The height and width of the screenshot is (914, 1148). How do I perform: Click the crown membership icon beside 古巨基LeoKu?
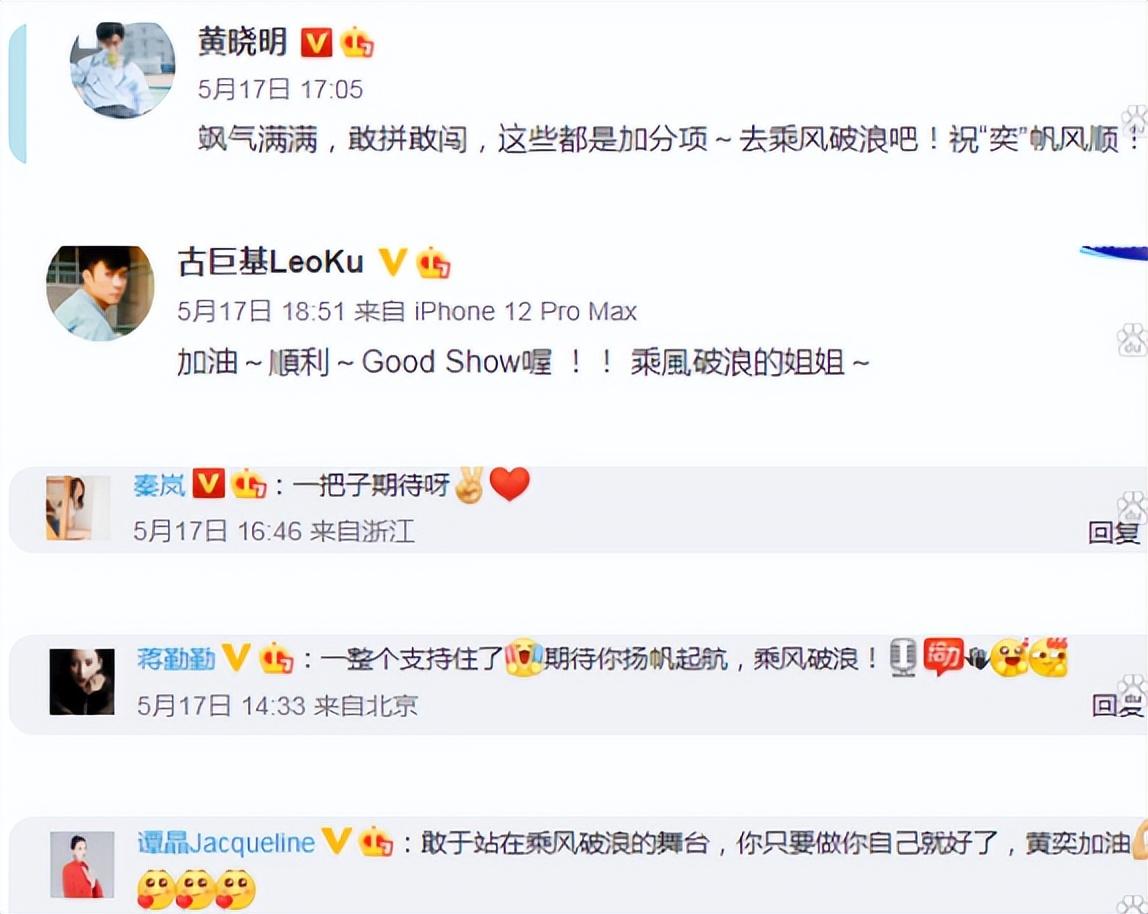[433, 263]
